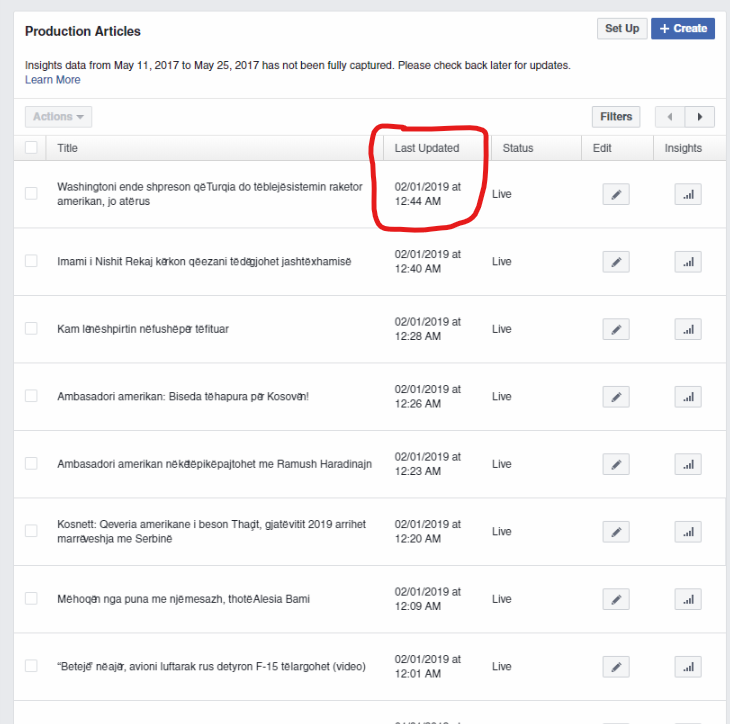
Task: Select the Imami i Nishit Rekaj checkbox
Action: tap(31, 261)
